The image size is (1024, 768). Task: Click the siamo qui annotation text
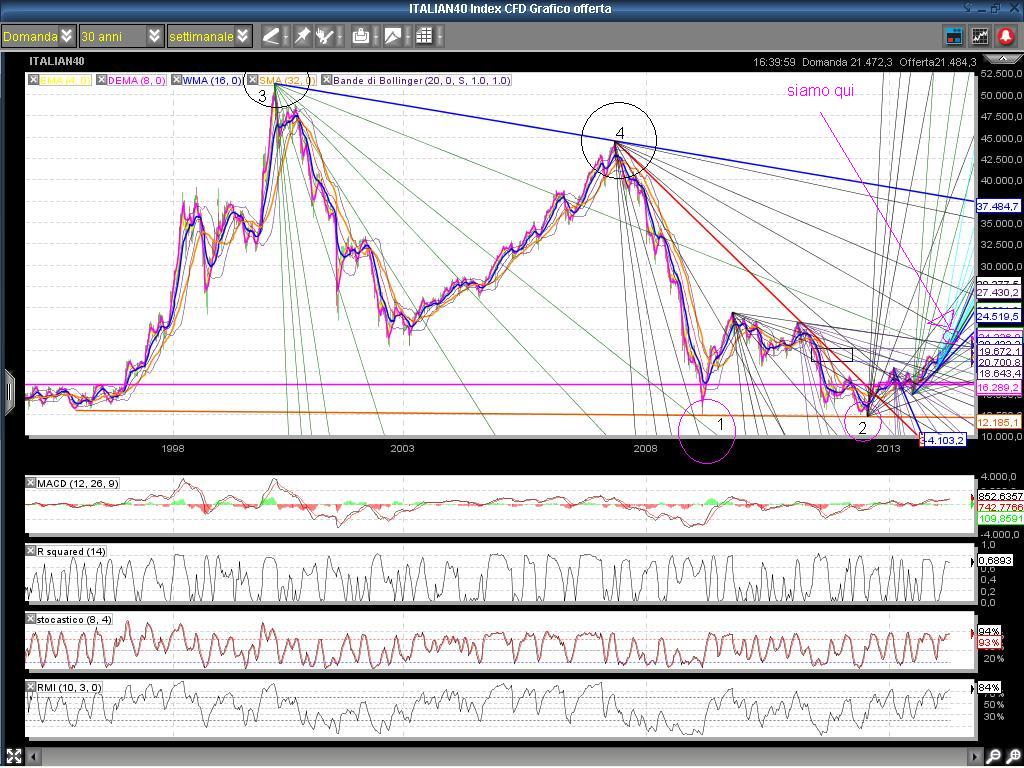click(x=820, y=91)
